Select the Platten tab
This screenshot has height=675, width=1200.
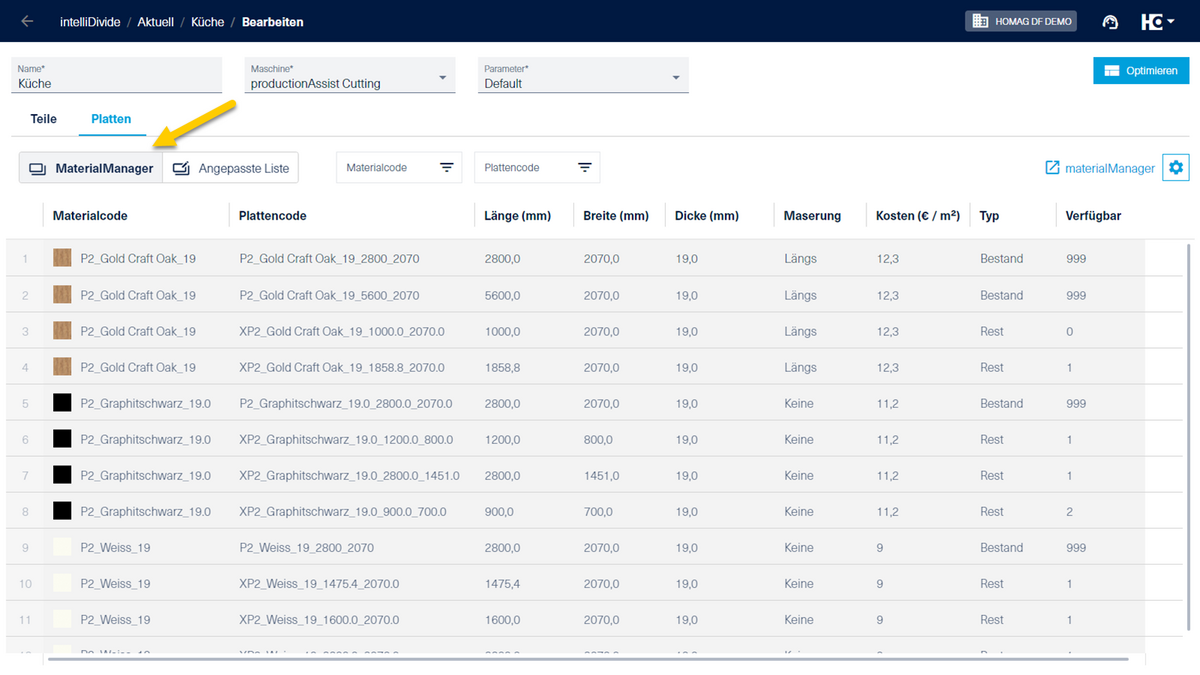pos(111,118)
